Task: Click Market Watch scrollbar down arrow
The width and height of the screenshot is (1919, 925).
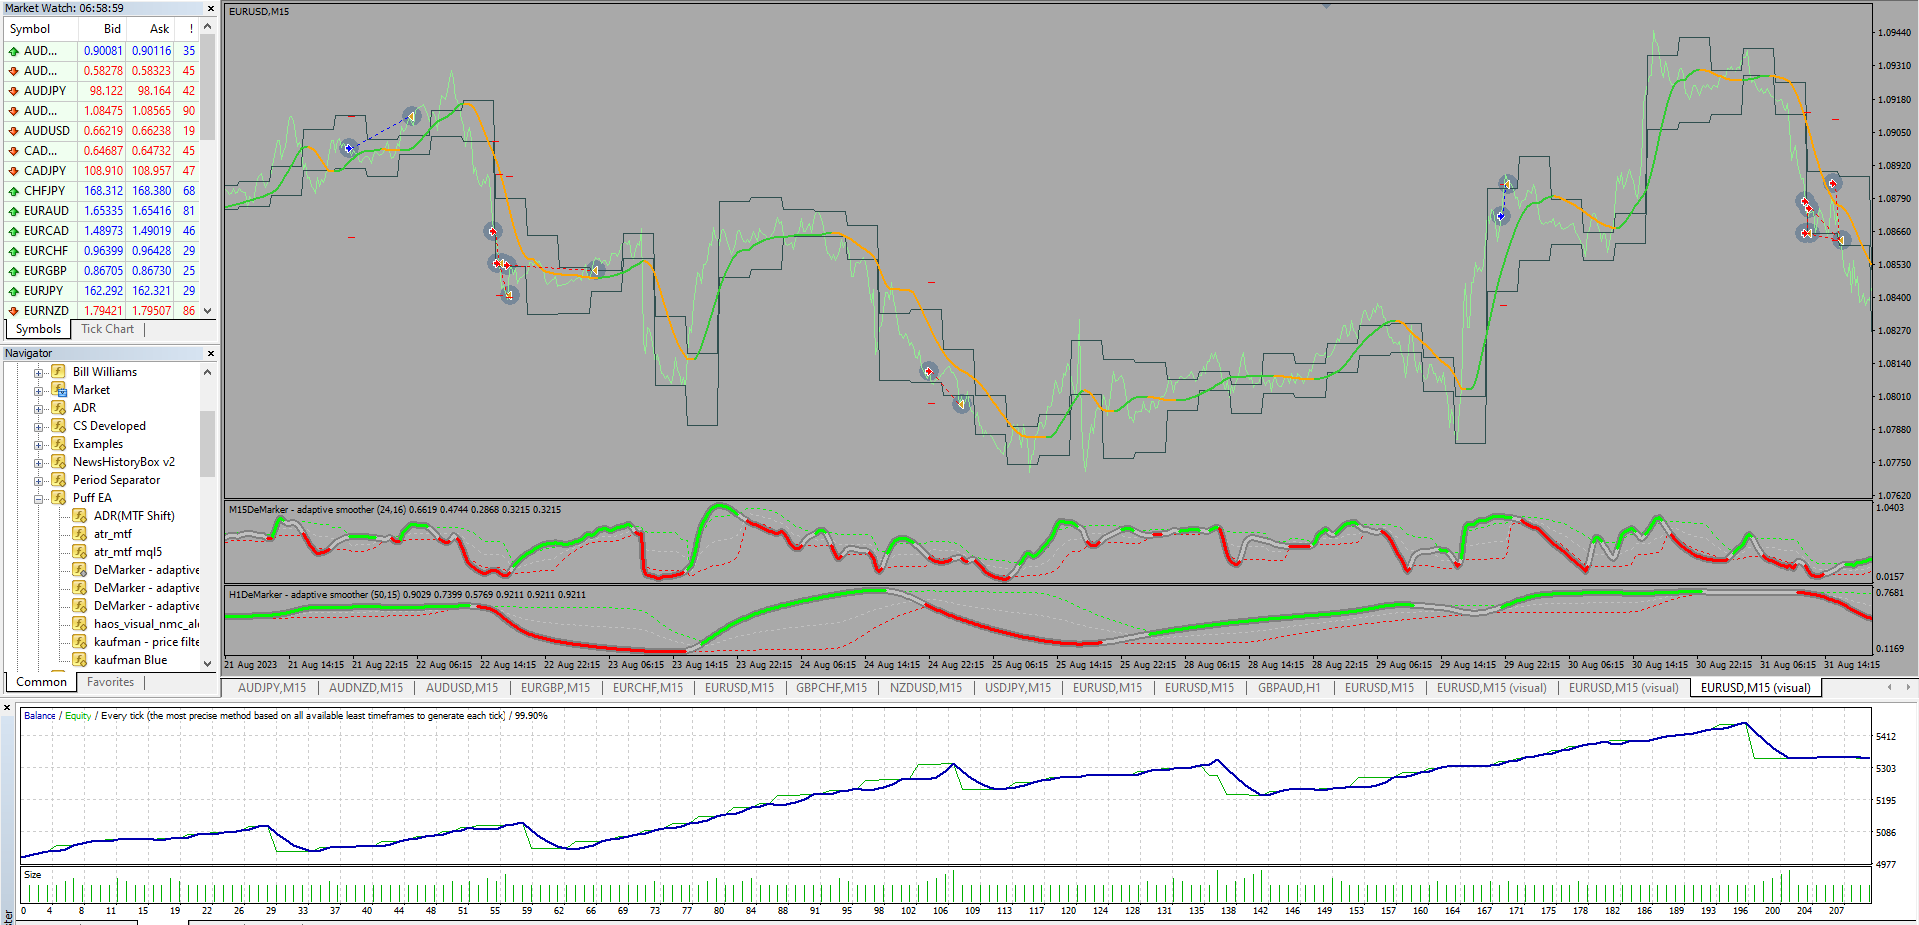Action: coord(208,311)
